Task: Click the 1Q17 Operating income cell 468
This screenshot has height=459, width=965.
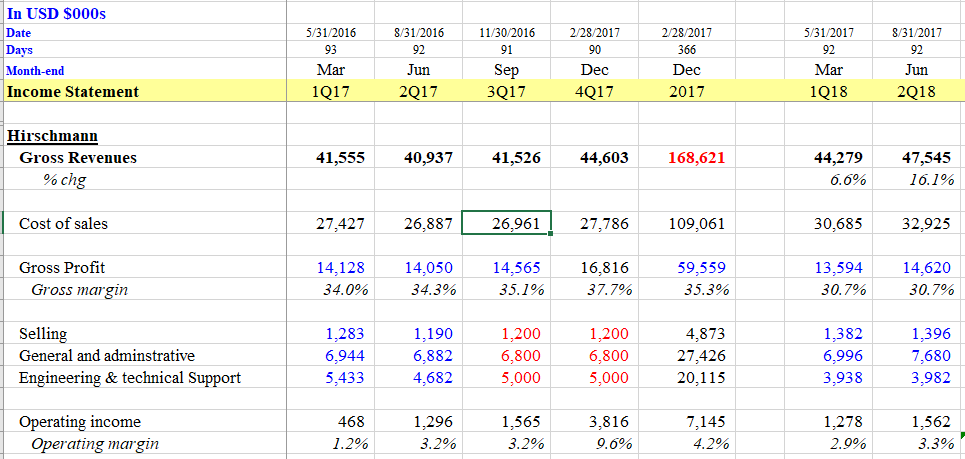Action: tap(352, 421)
